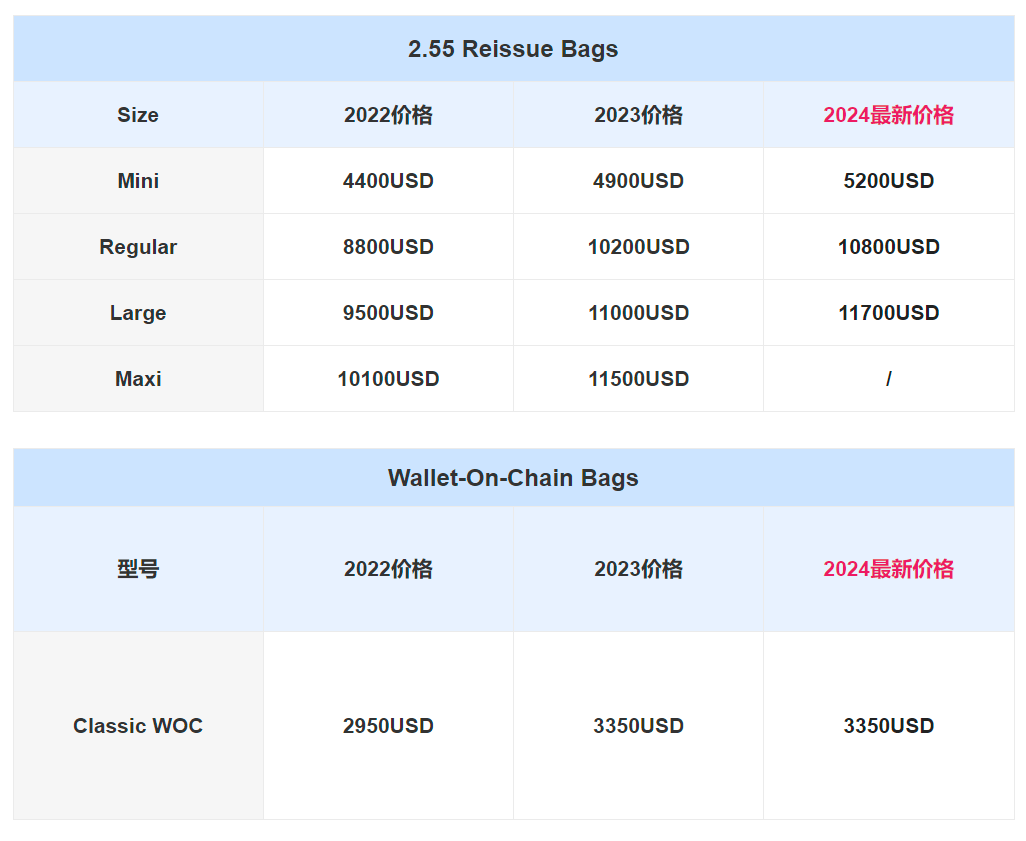1026x841 pixels.
Task: Click the 4400USD price cell
Action: 388,181
